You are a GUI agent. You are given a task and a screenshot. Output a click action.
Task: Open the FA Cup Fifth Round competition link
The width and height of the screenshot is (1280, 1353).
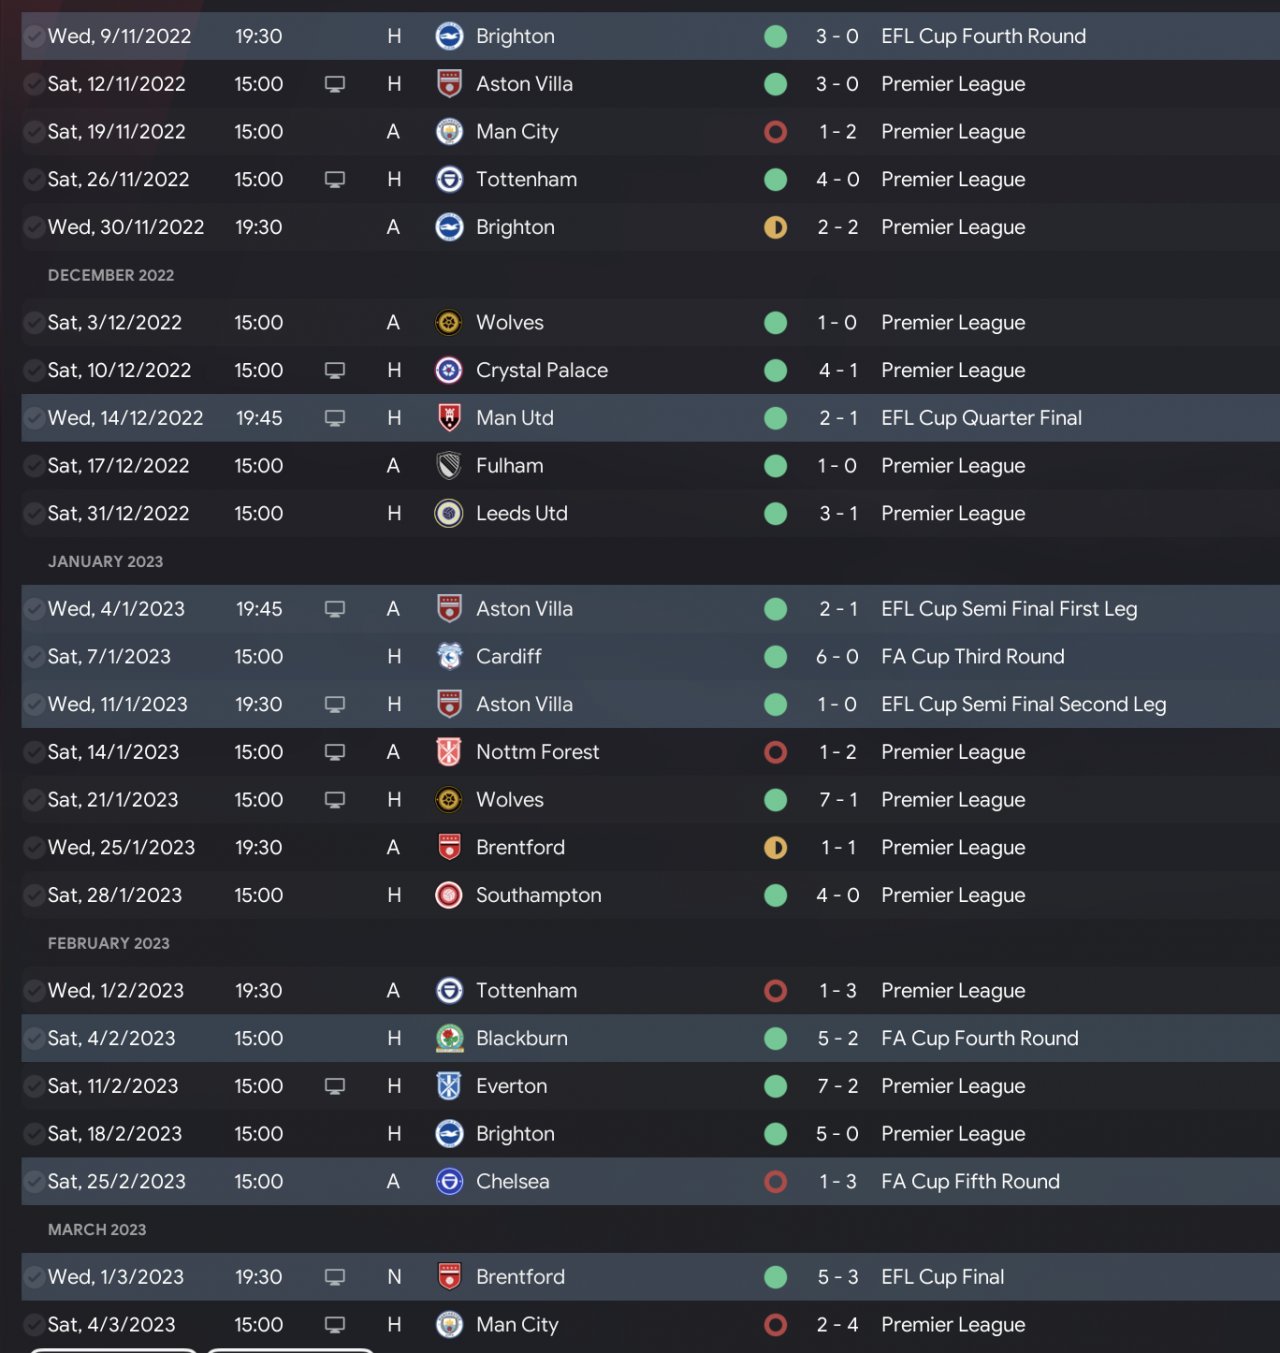pos(970,1182)
